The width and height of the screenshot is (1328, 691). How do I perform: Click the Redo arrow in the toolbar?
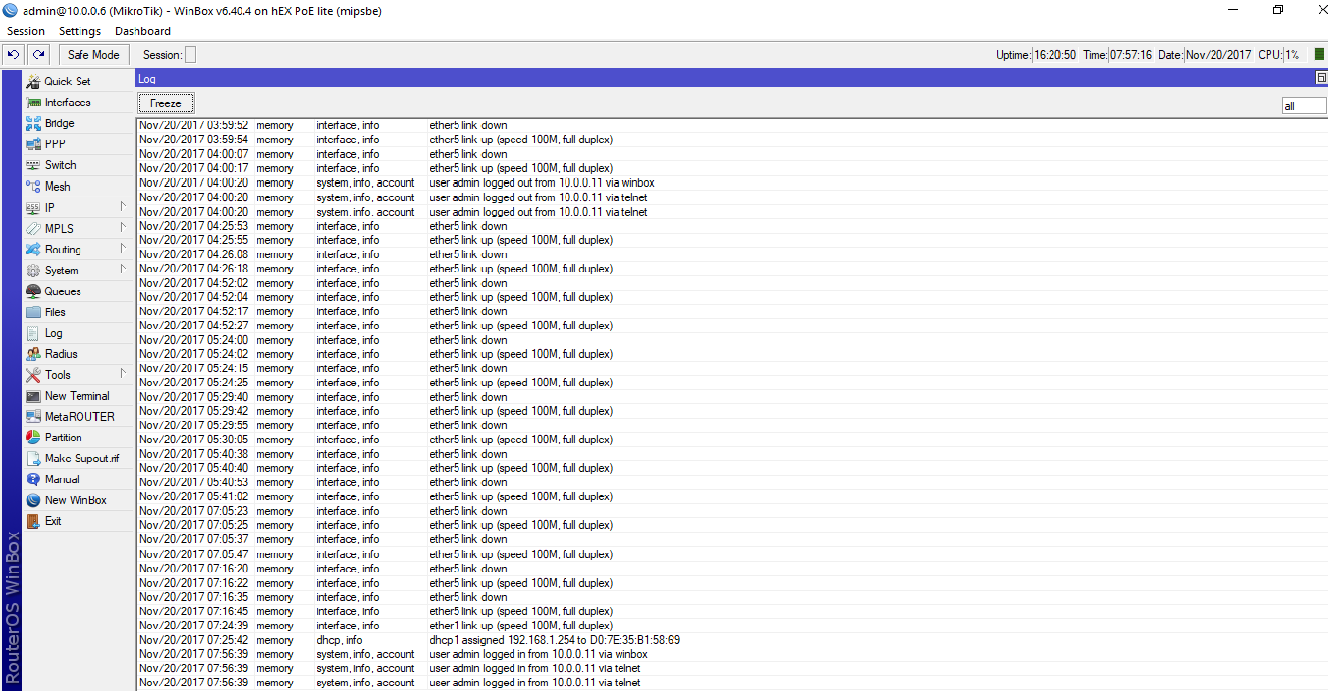(x=37, y=55)
